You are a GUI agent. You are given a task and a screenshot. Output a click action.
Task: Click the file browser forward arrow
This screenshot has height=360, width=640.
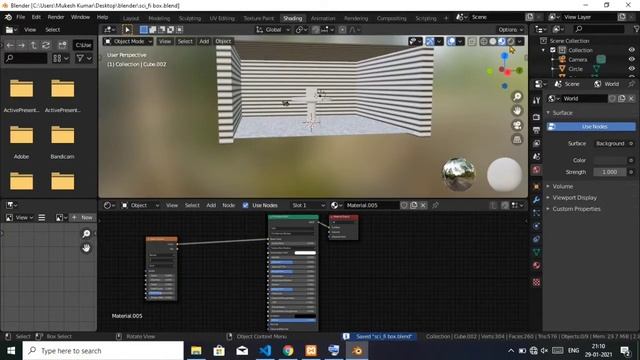point(21,45)
